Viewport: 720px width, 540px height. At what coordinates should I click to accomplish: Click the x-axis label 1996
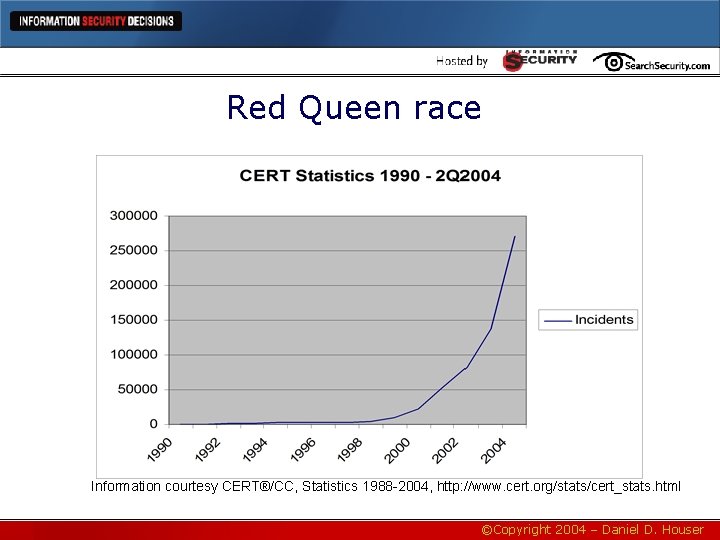[x=303, y=450]
